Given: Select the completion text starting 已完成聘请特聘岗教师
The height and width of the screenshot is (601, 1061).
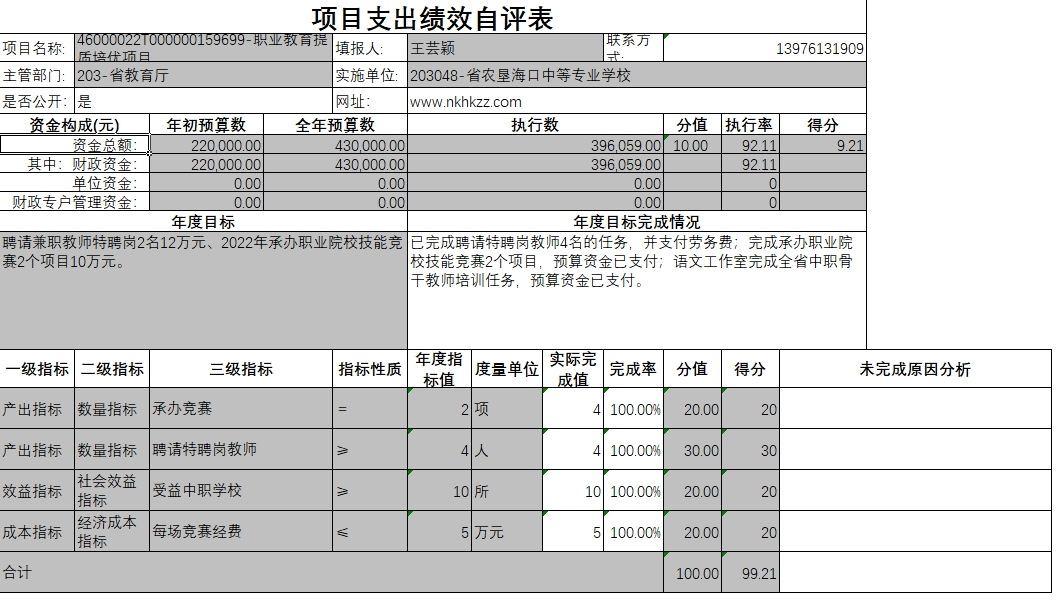Looking at the screenshot, I should [x=637, y=290].
